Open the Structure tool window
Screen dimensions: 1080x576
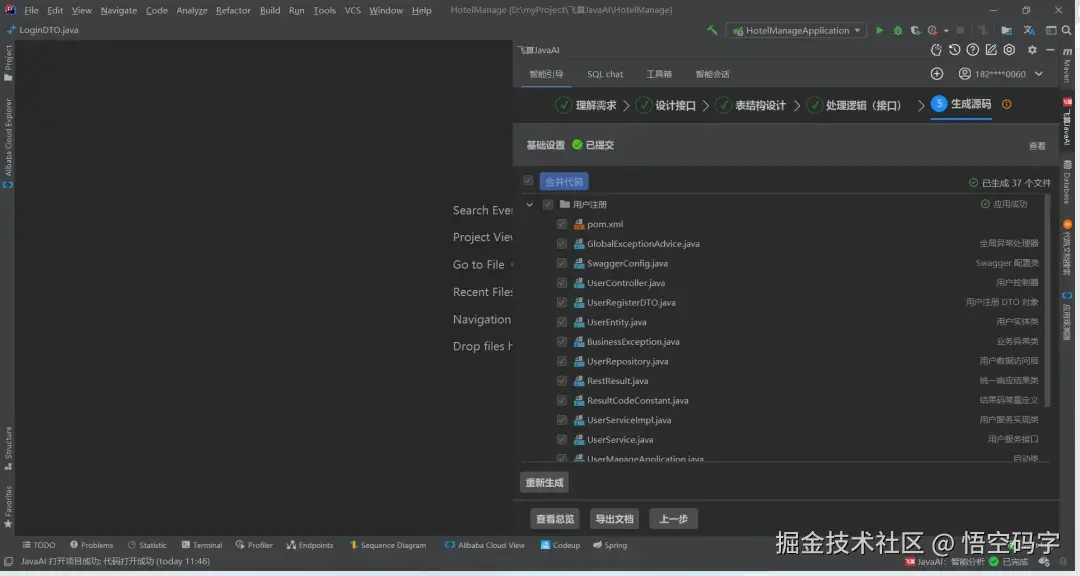8,449
